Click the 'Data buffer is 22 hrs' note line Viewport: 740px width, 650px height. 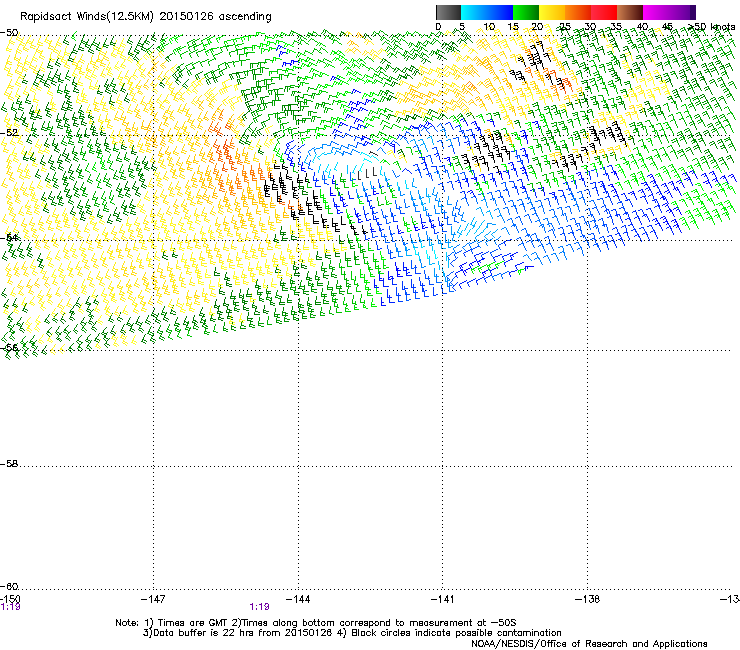[352, 633]
